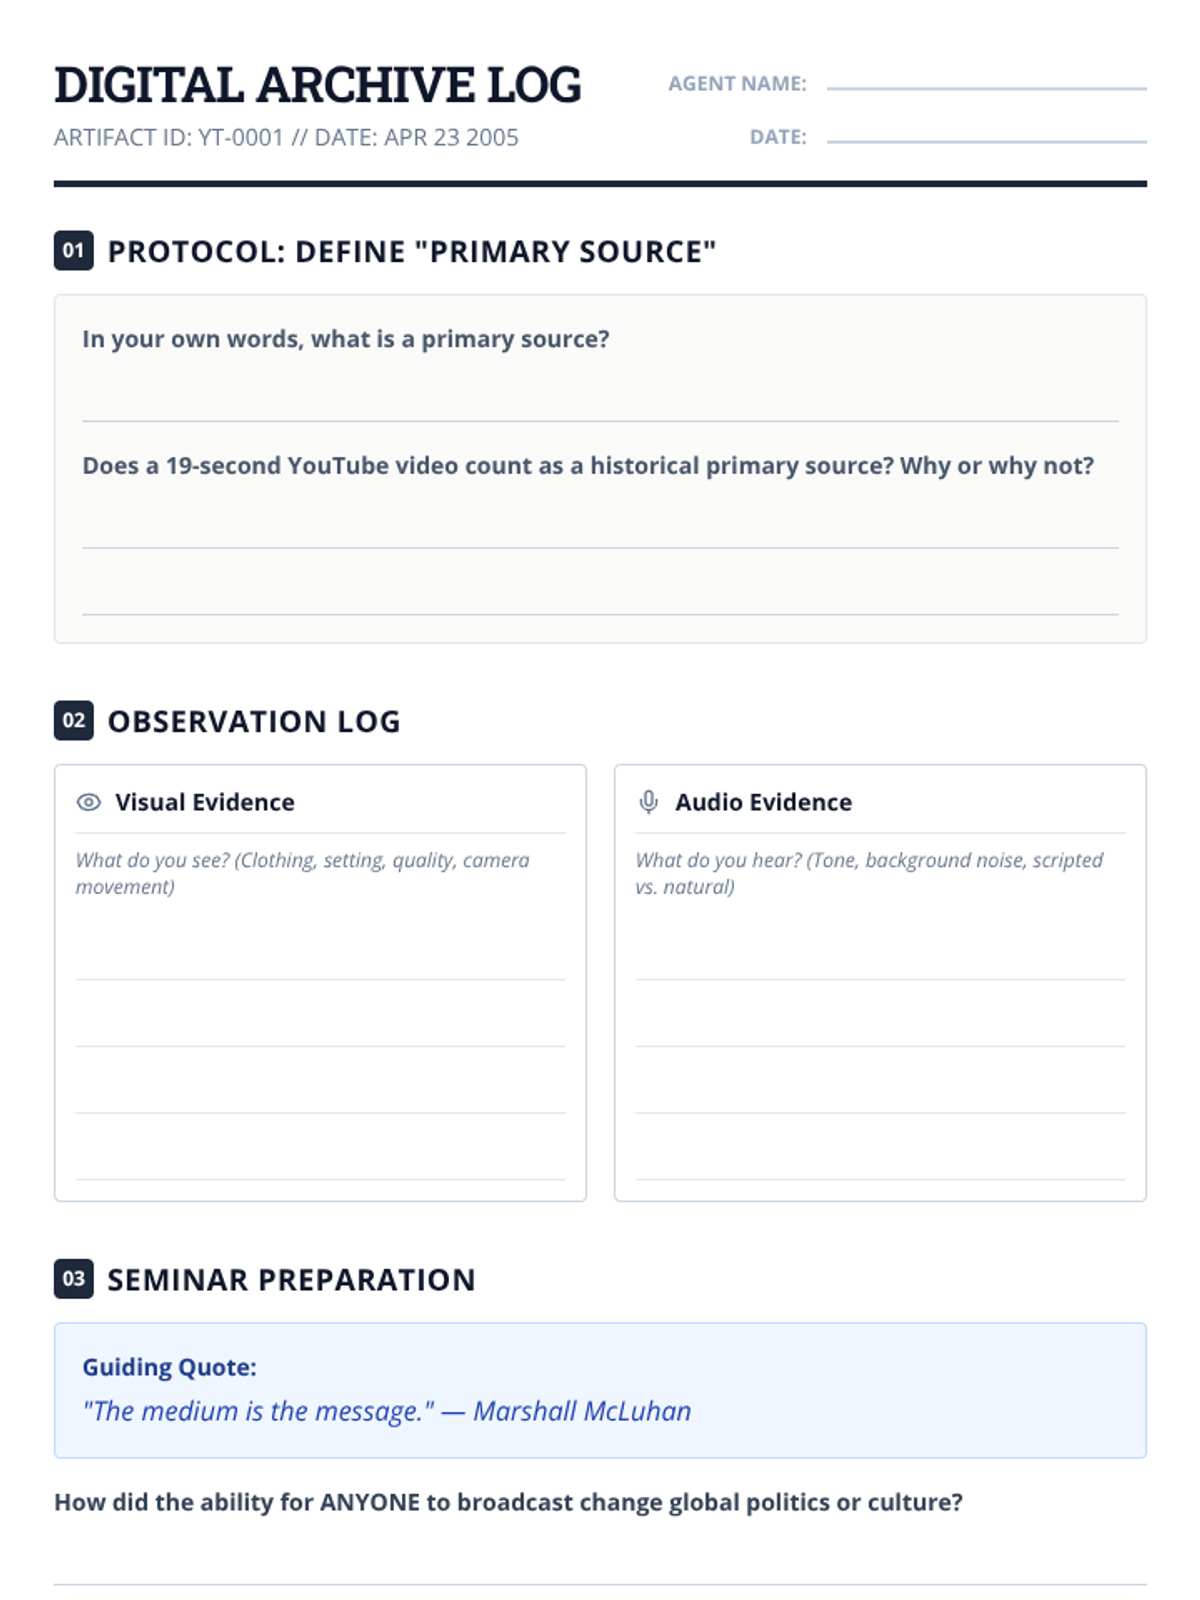Click the Digital Archive Log title
The width and height of the screenshot is (1200, 1600).
[x=317, y=85]
